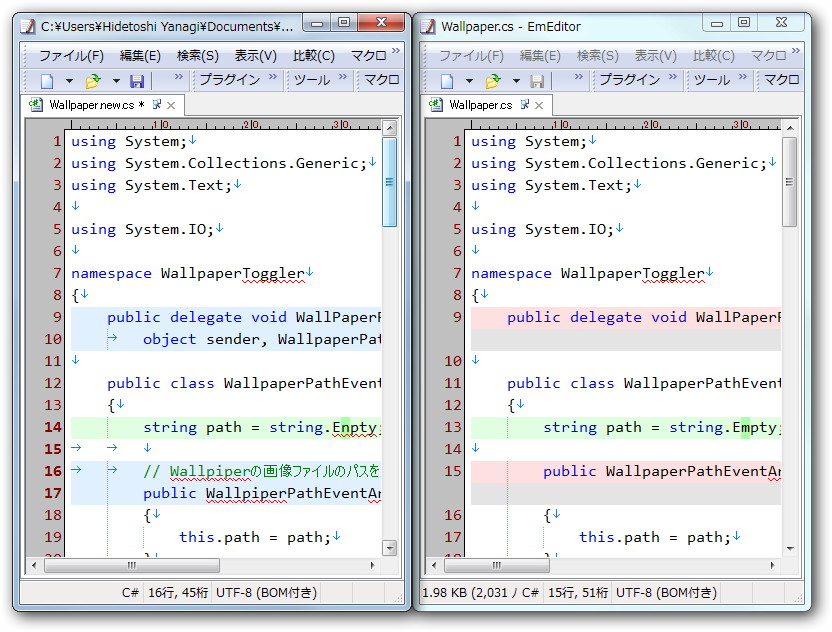832x632 pixels.
Task: Minimize the Wallpaper.cs EmEditor window
Action: (x=716, y=23)
